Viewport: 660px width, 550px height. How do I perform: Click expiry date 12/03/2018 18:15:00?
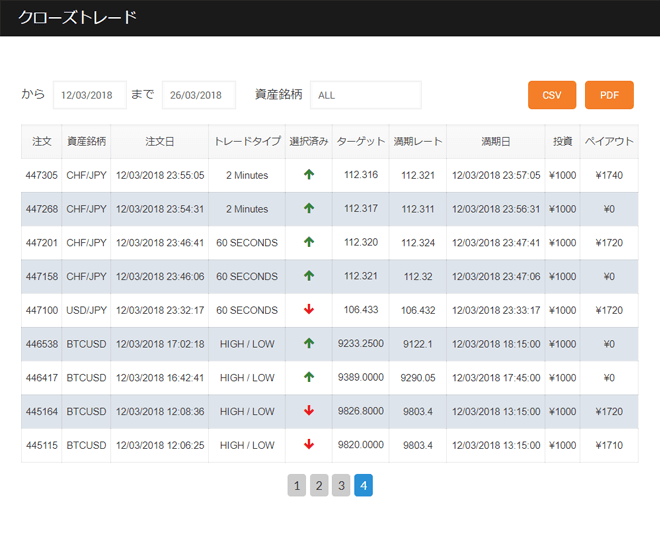(496, 344)
